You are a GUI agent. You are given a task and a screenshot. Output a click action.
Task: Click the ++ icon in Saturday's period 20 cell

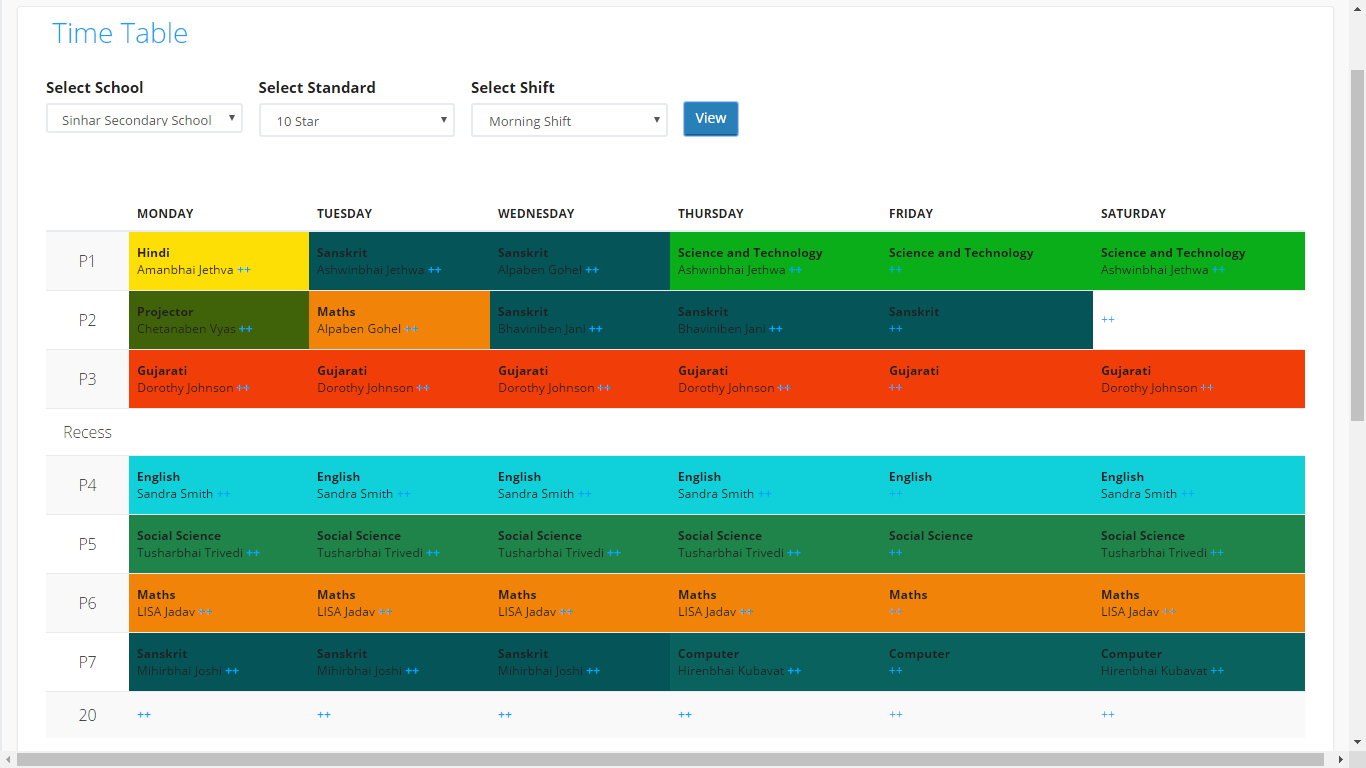pos(1108,714)
